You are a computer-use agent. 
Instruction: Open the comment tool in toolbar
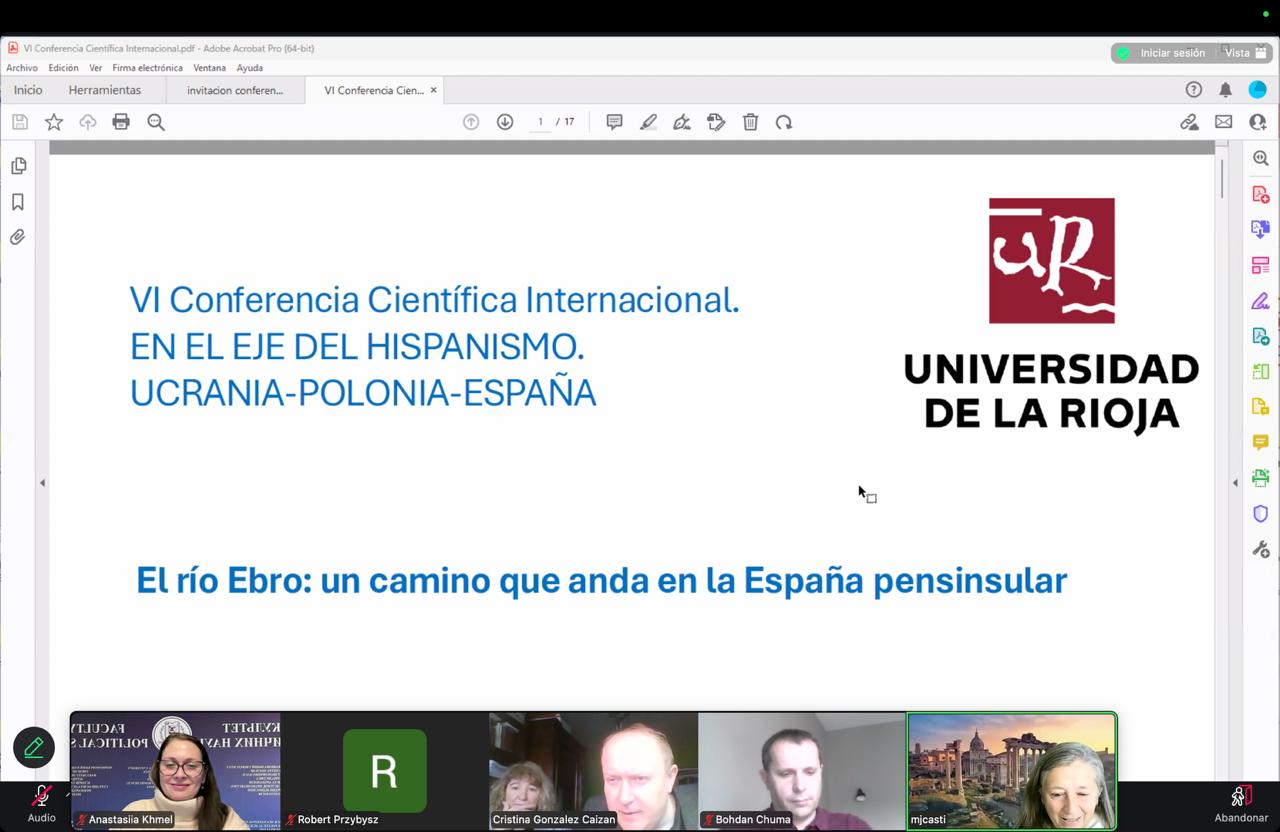tap(614, 122)
